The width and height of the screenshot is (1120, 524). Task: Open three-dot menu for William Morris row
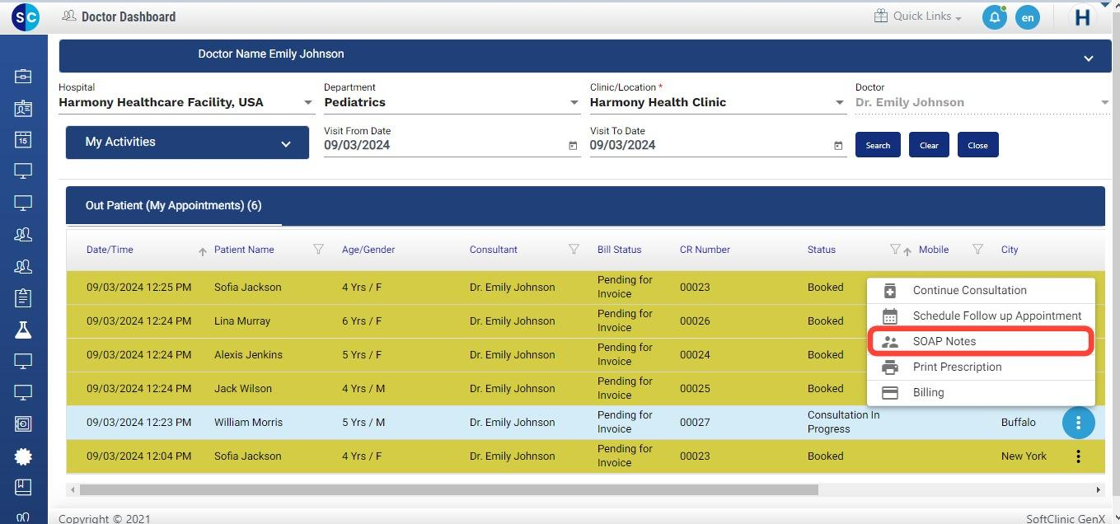pyautogui.click(x=1078, y=423)
